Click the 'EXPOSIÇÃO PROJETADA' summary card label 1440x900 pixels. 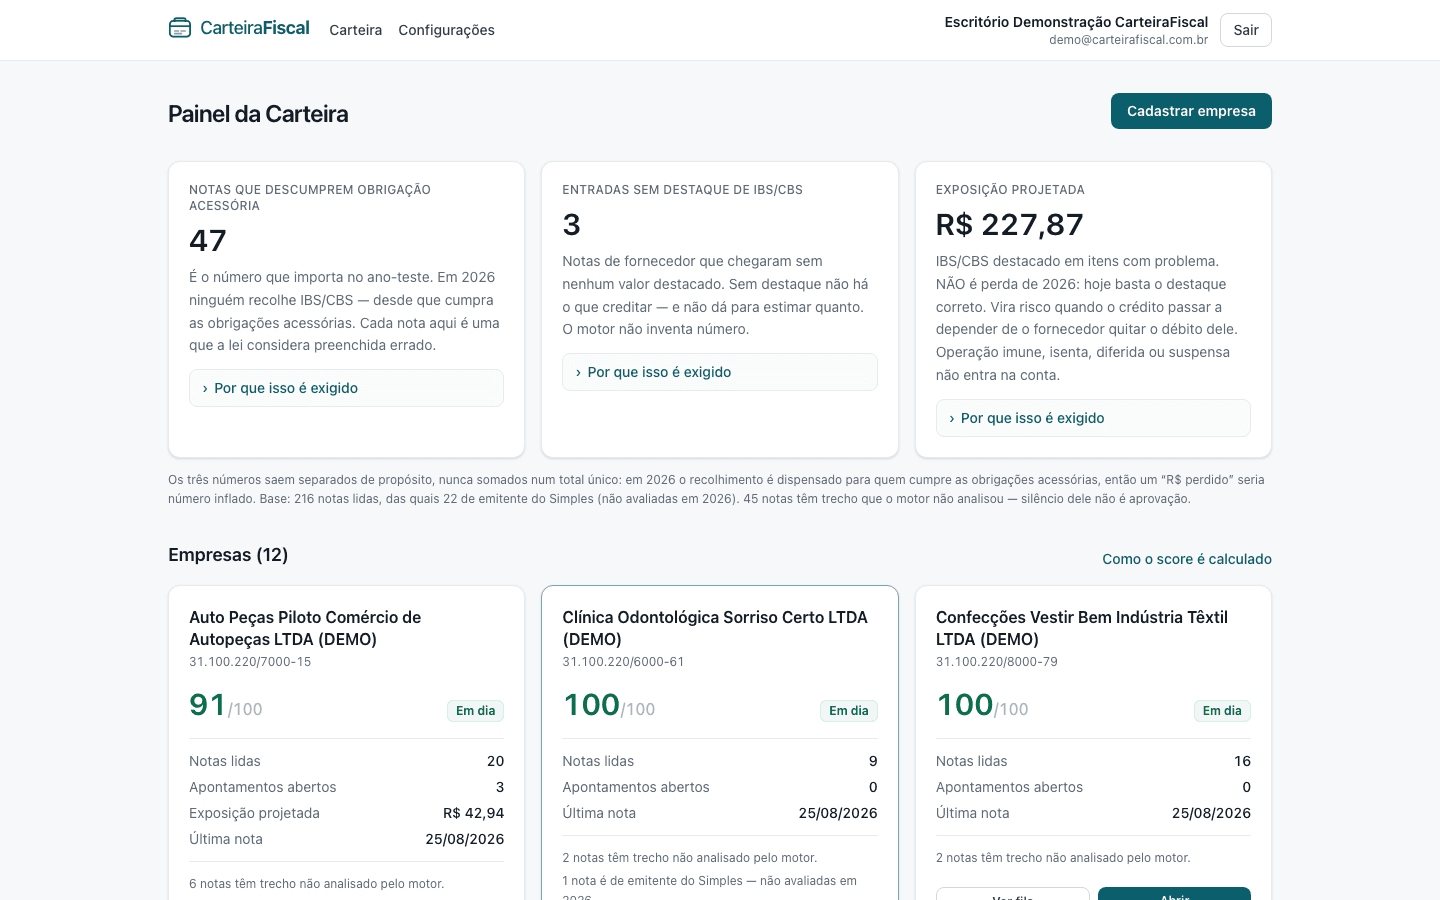point(1010,190)
